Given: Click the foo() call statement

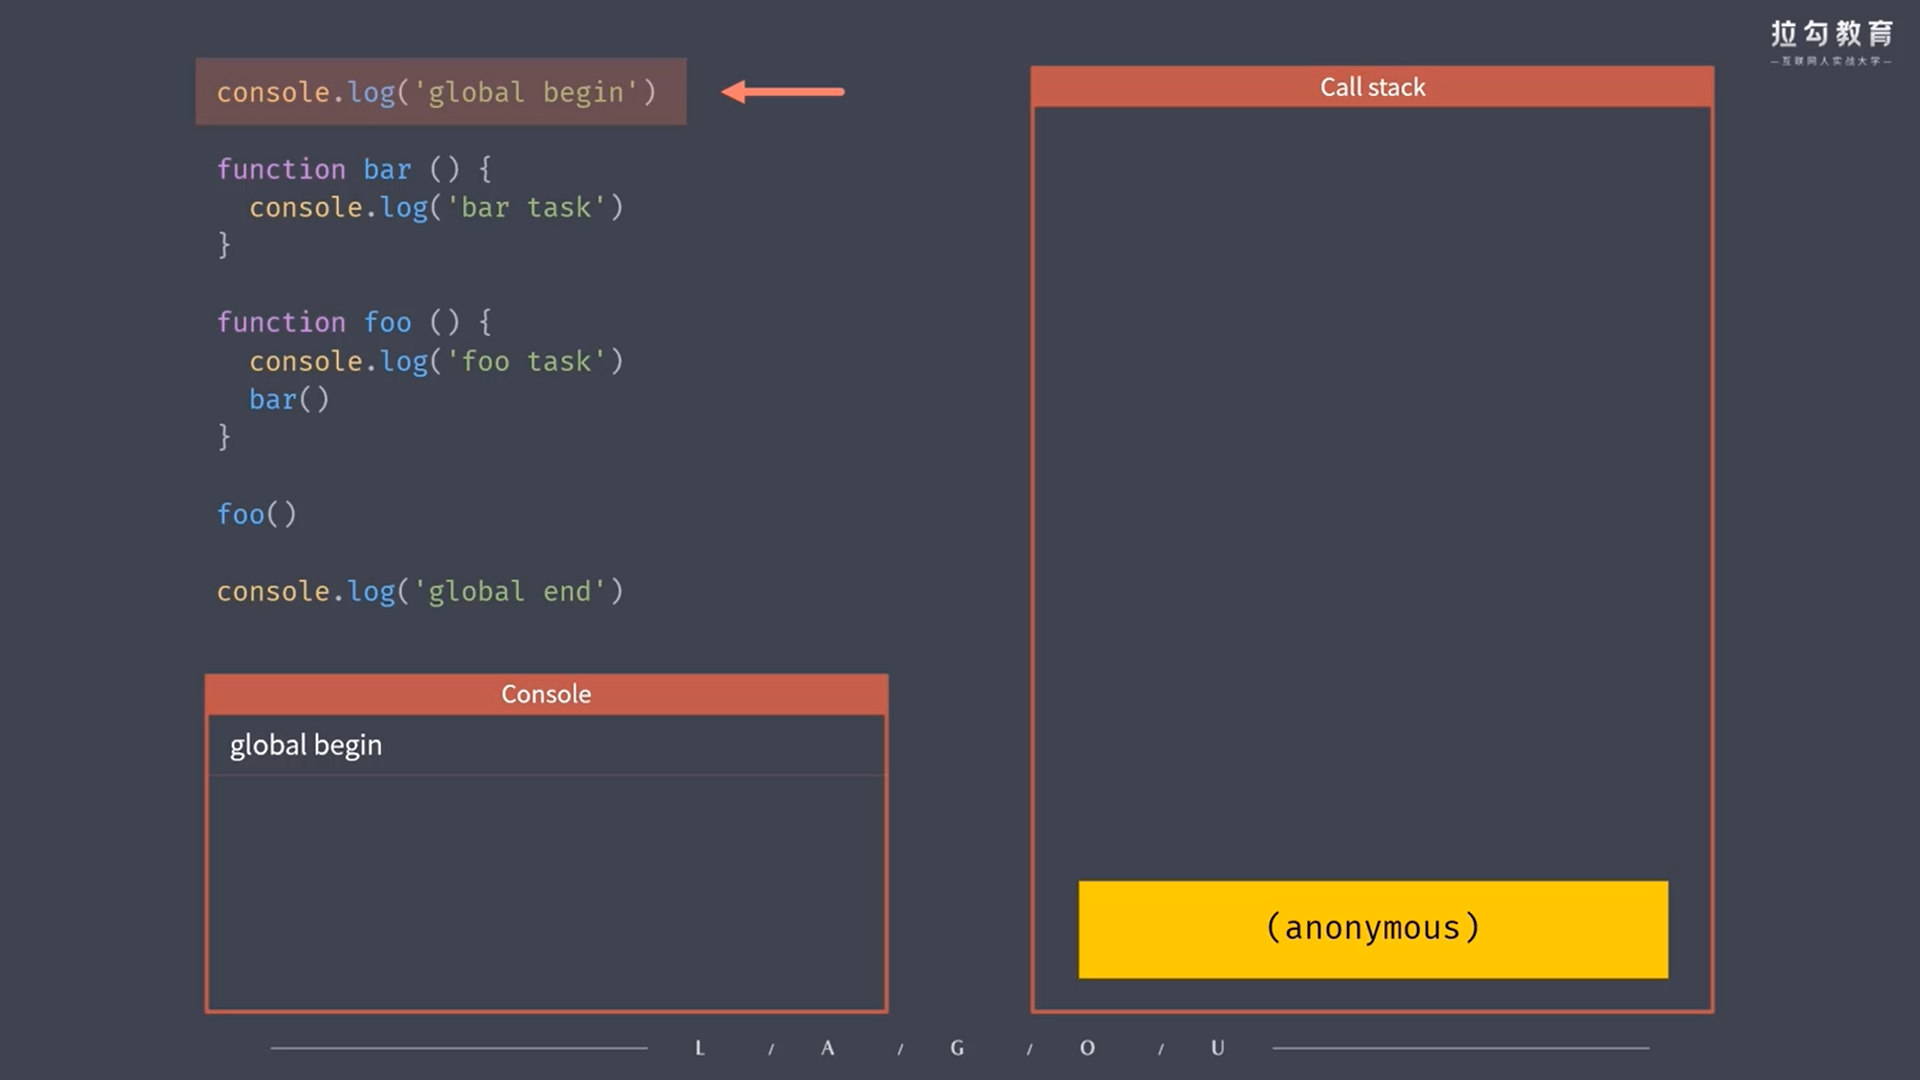Looking at the screenshot, I should pyautogui.click(x=256, y=514).
